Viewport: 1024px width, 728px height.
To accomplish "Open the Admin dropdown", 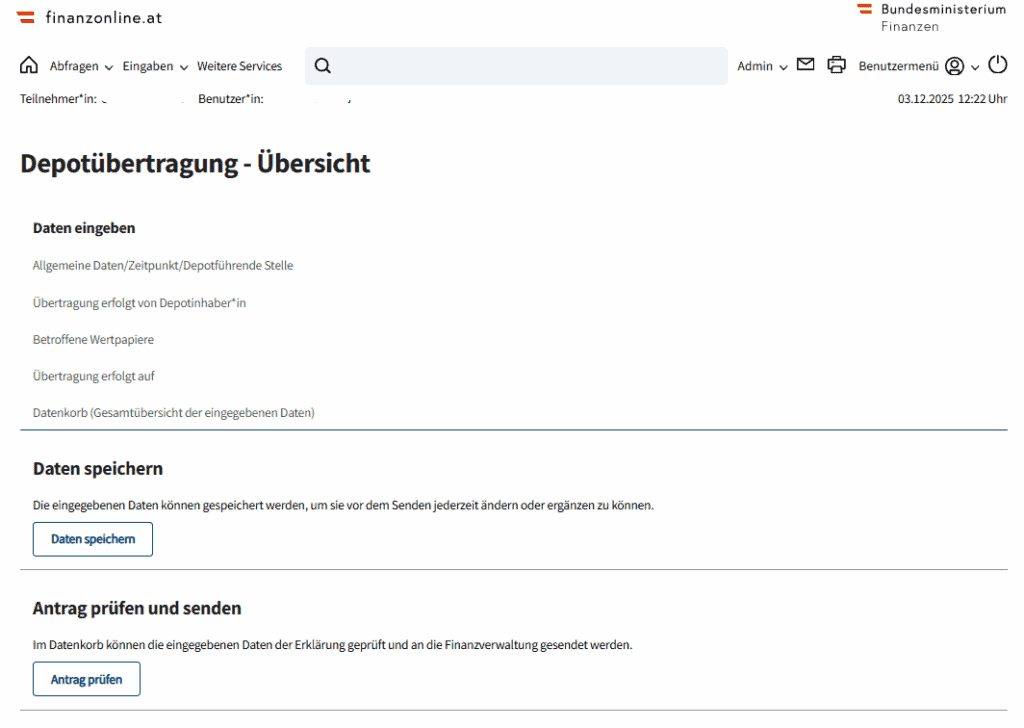I will pyautogui.click(x=762, y=66).
